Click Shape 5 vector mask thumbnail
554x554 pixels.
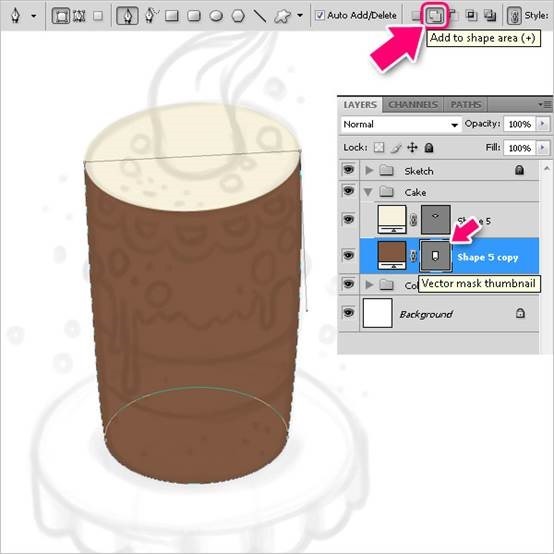436,219
